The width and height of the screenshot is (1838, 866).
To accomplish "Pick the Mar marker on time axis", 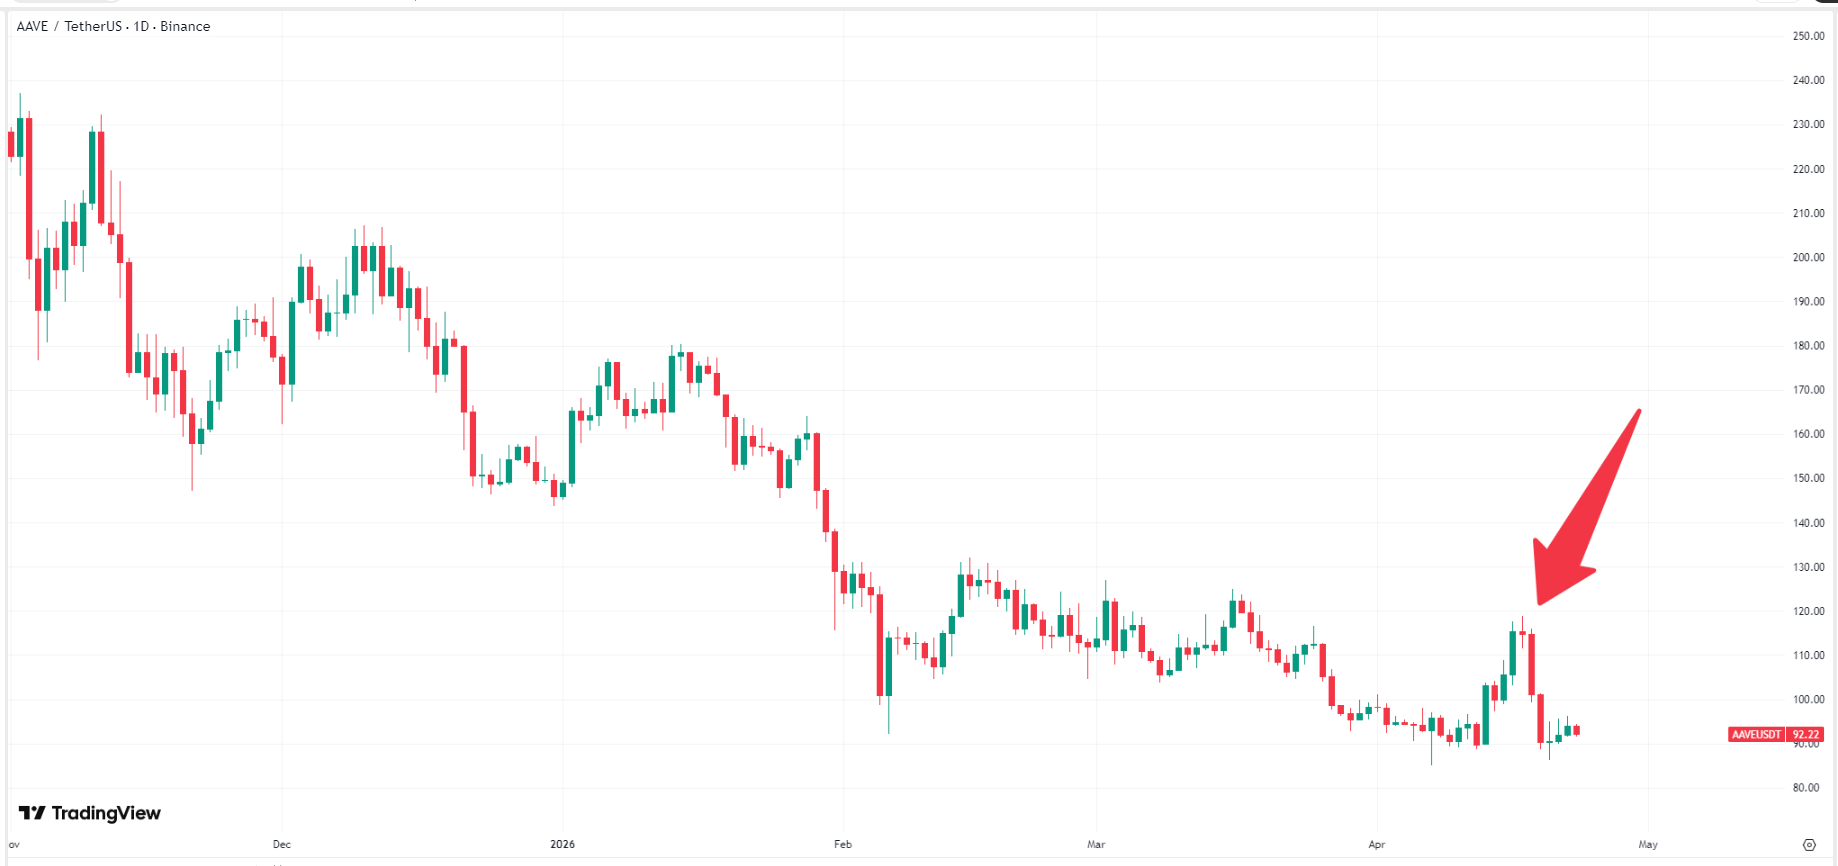I will tap(1096, 844).
